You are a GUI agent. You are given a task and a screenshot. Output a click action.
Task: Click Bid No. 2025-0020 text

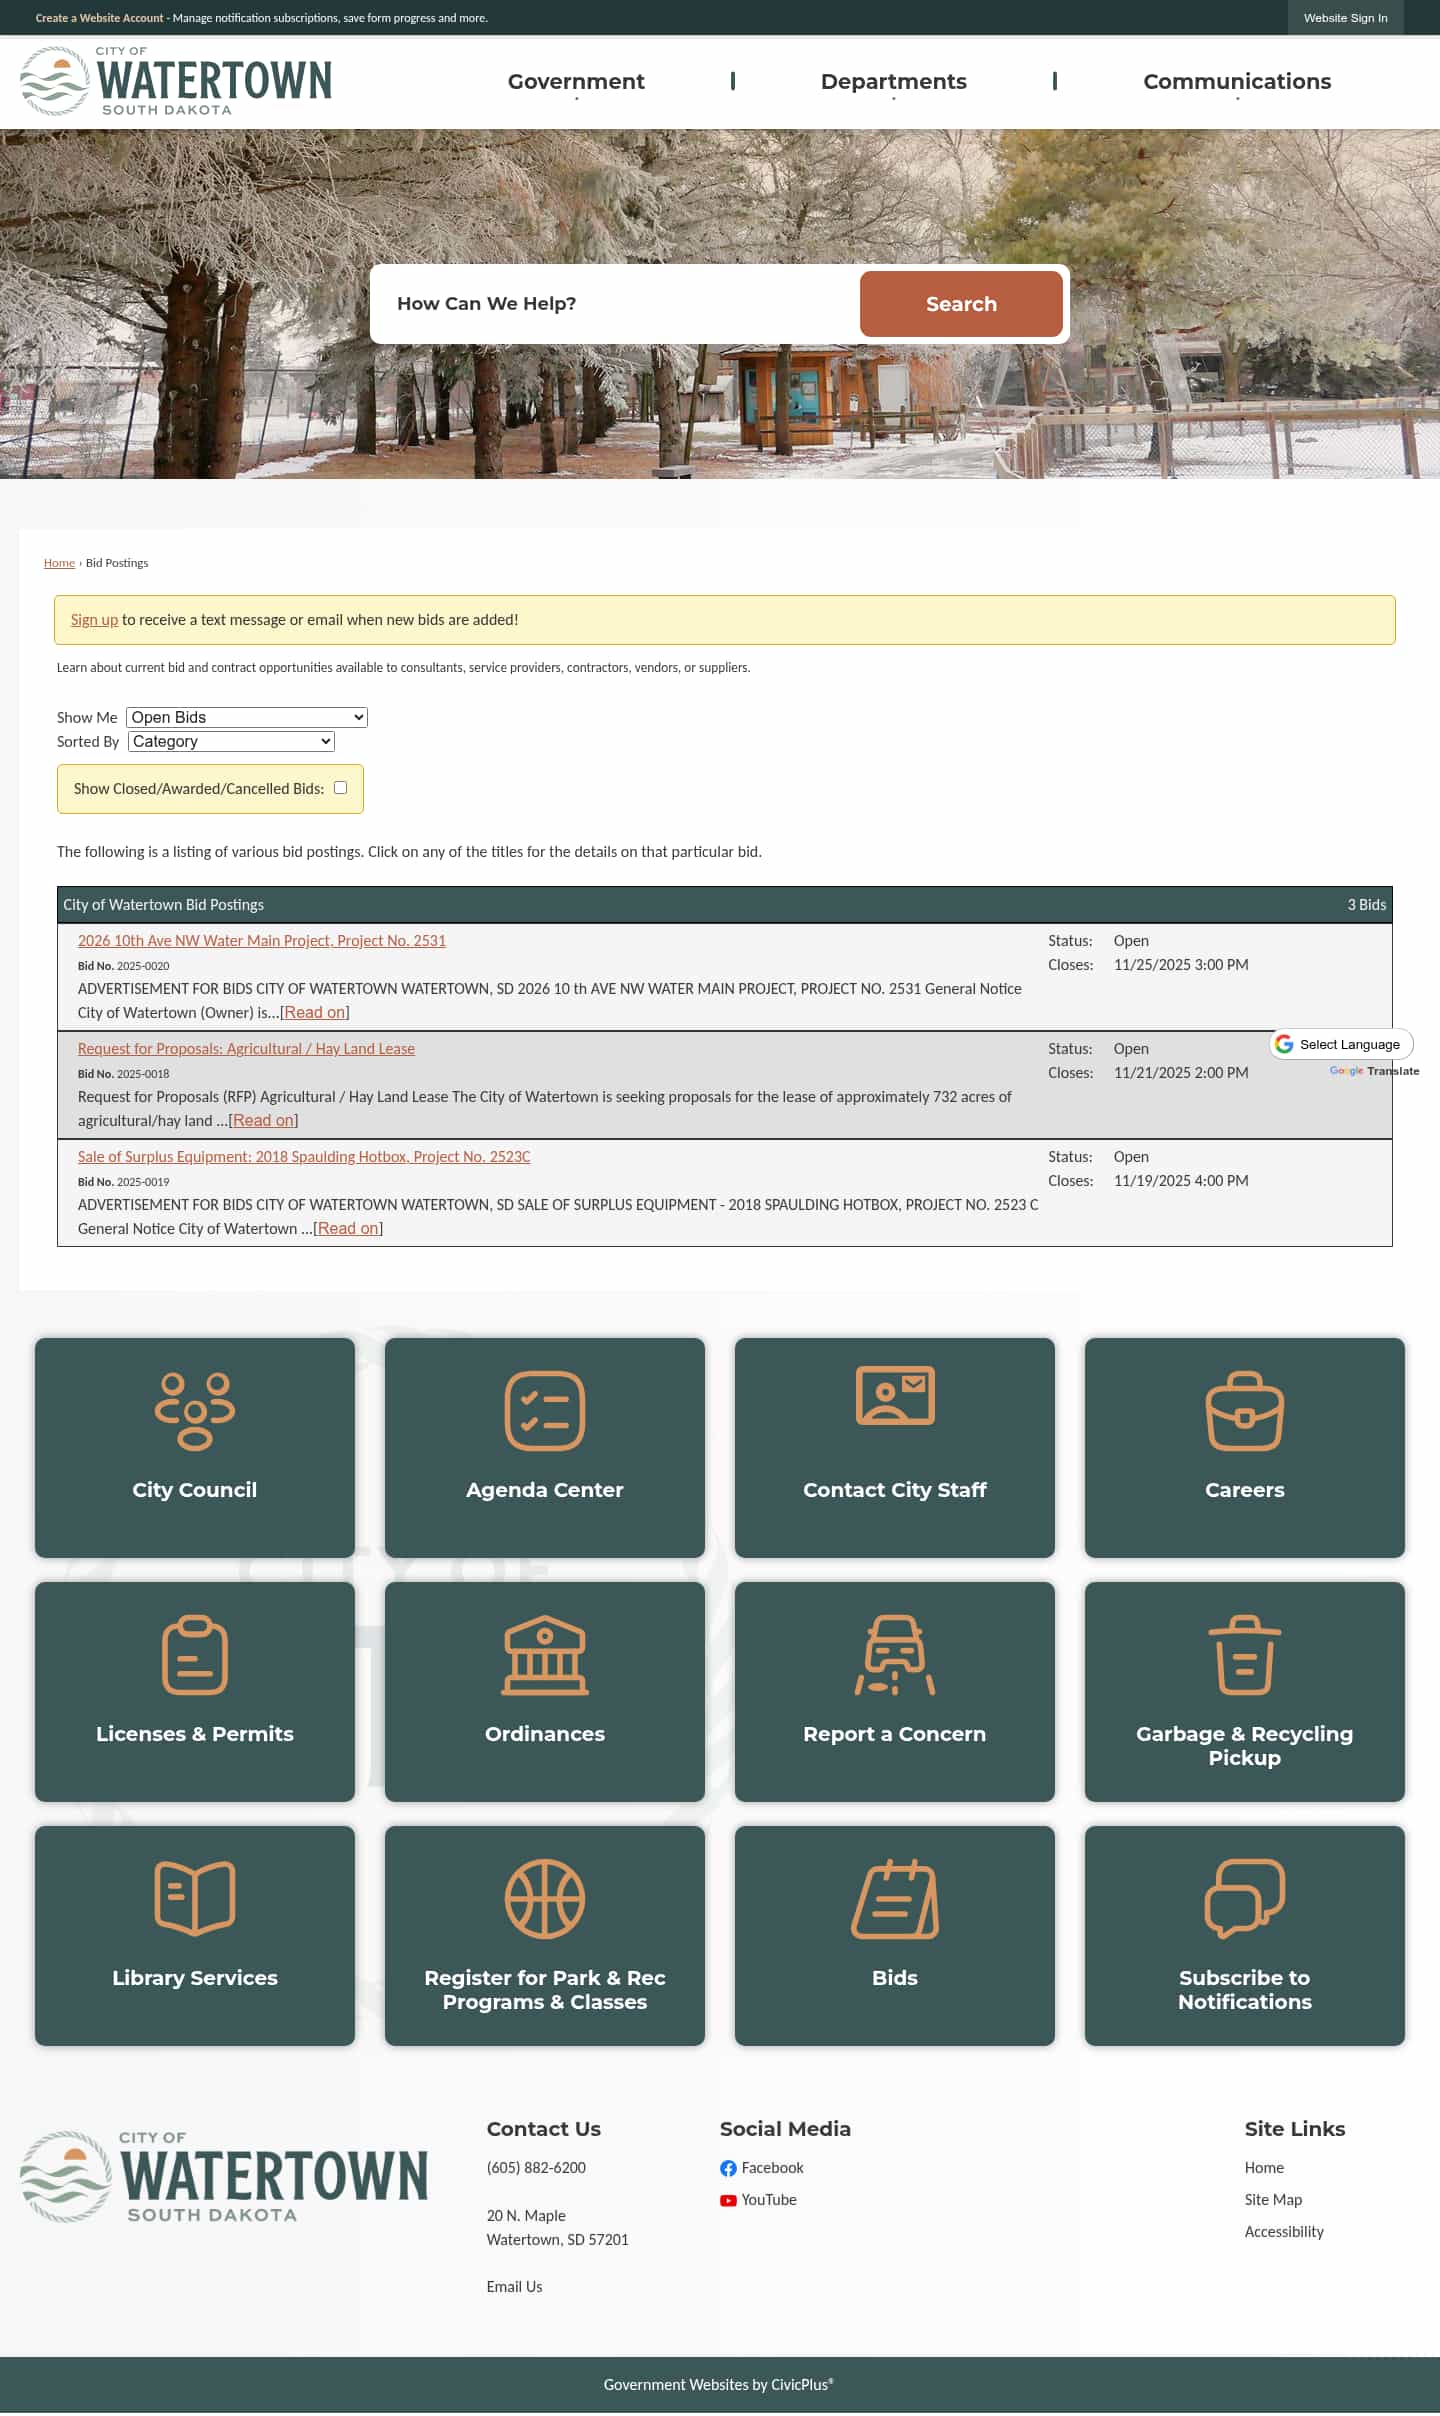point(124,966)
